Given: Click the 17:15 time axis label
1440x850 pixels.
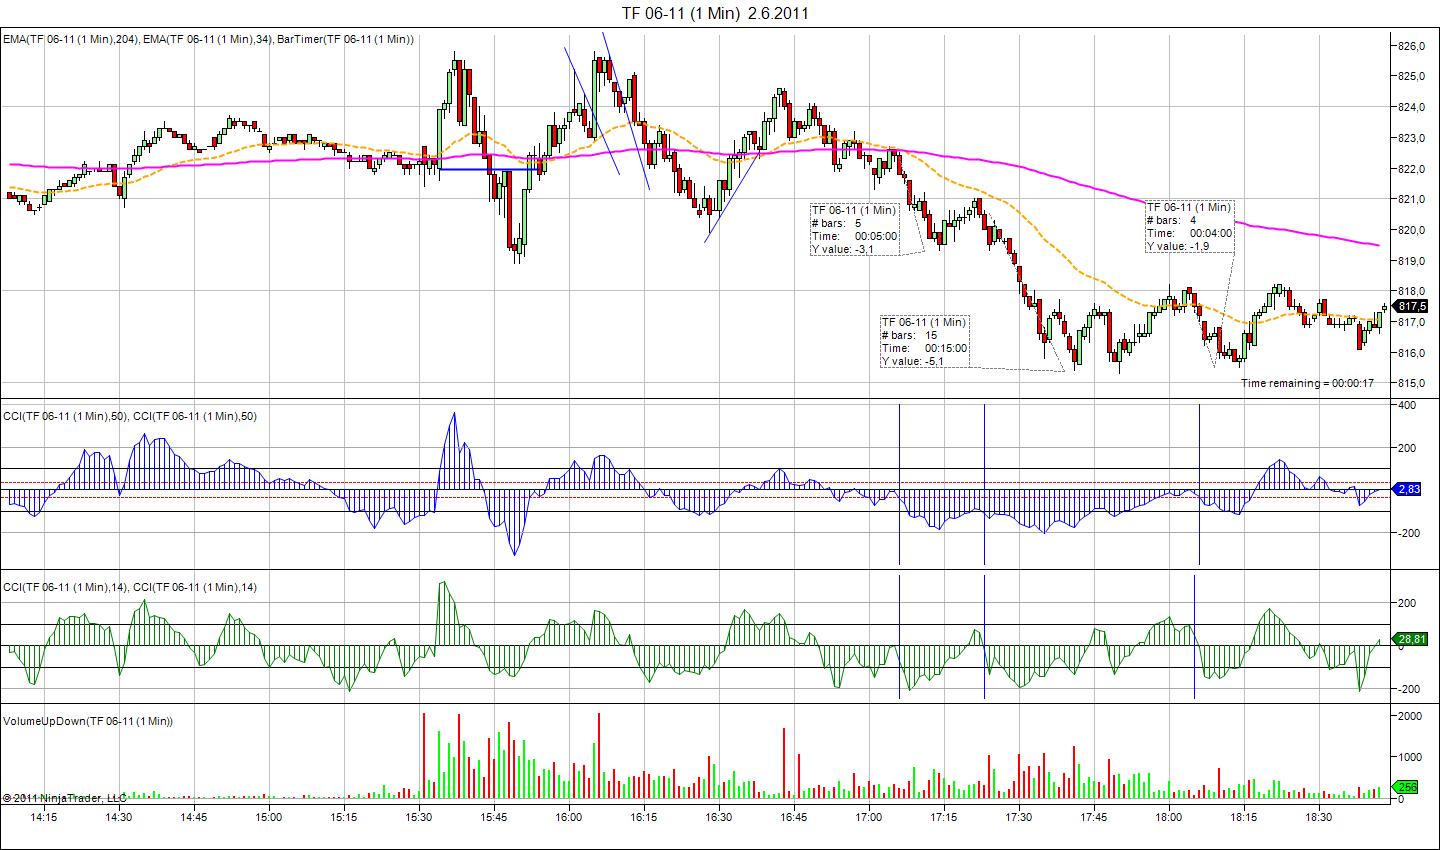Looking at the screenshot, I should [x=944, y=817].
